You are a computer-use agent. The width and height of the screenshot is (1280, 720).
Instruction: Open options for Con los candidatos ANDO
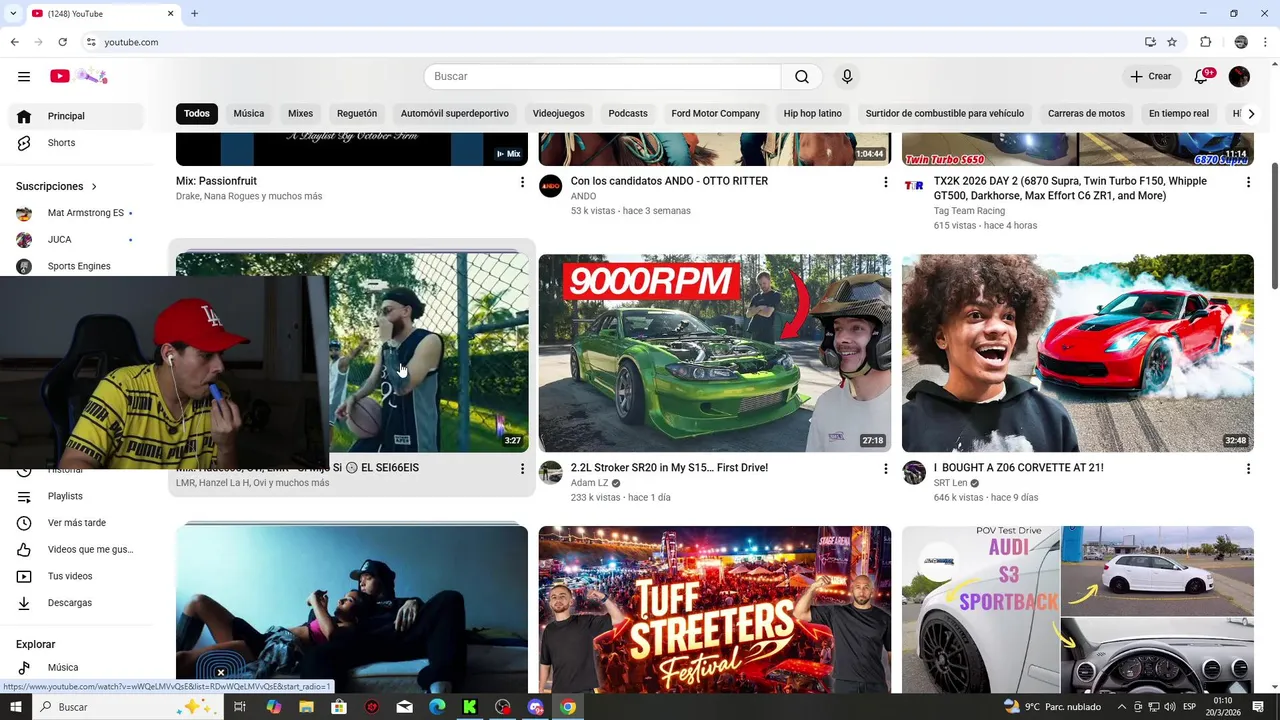coord(885,182)
